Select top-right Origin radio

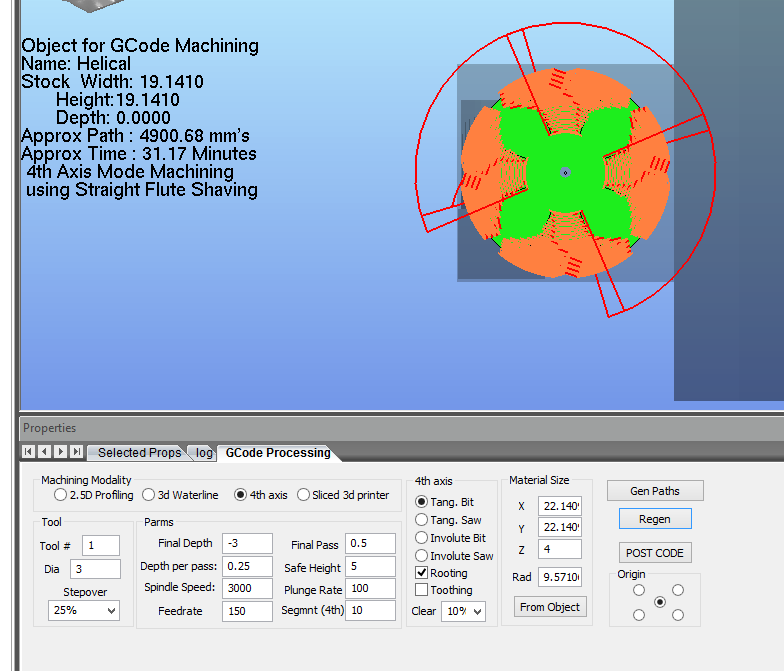tap(678, 590)
